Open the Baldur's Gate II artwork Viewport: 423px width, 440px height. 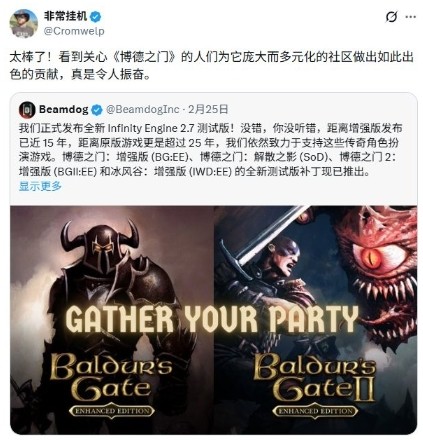click(315, 320)
